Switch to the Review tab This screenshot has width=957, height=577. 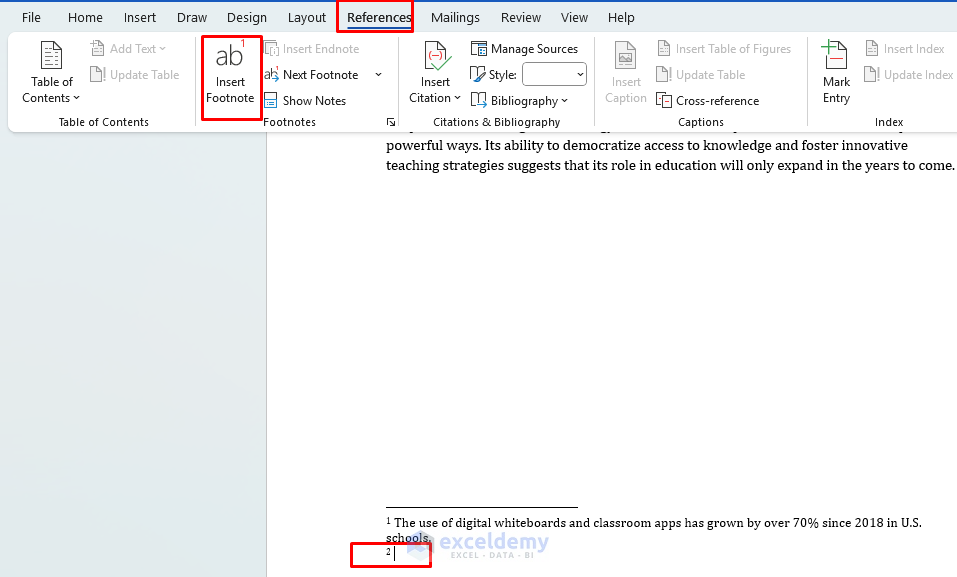coord(521,18)
